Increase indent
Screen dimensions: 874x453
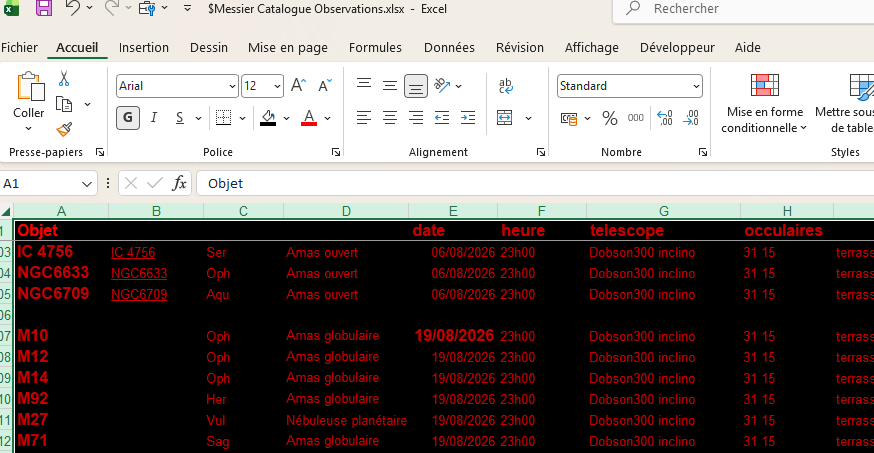tap(468, 118)
